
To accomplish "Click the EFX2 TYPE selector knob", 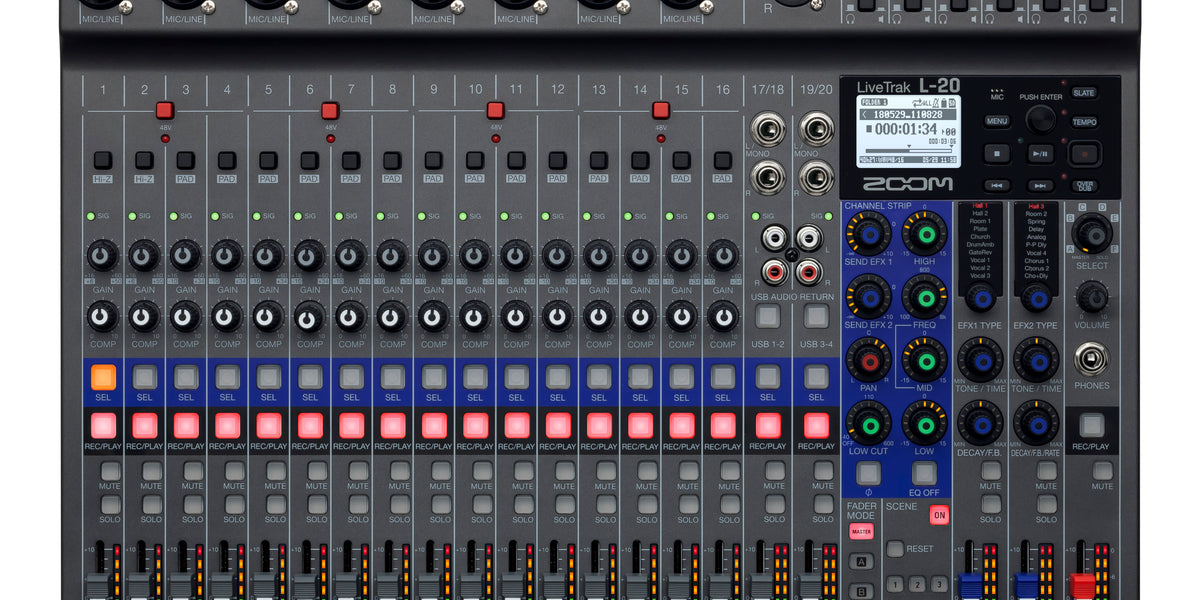I will point(1035,299).
